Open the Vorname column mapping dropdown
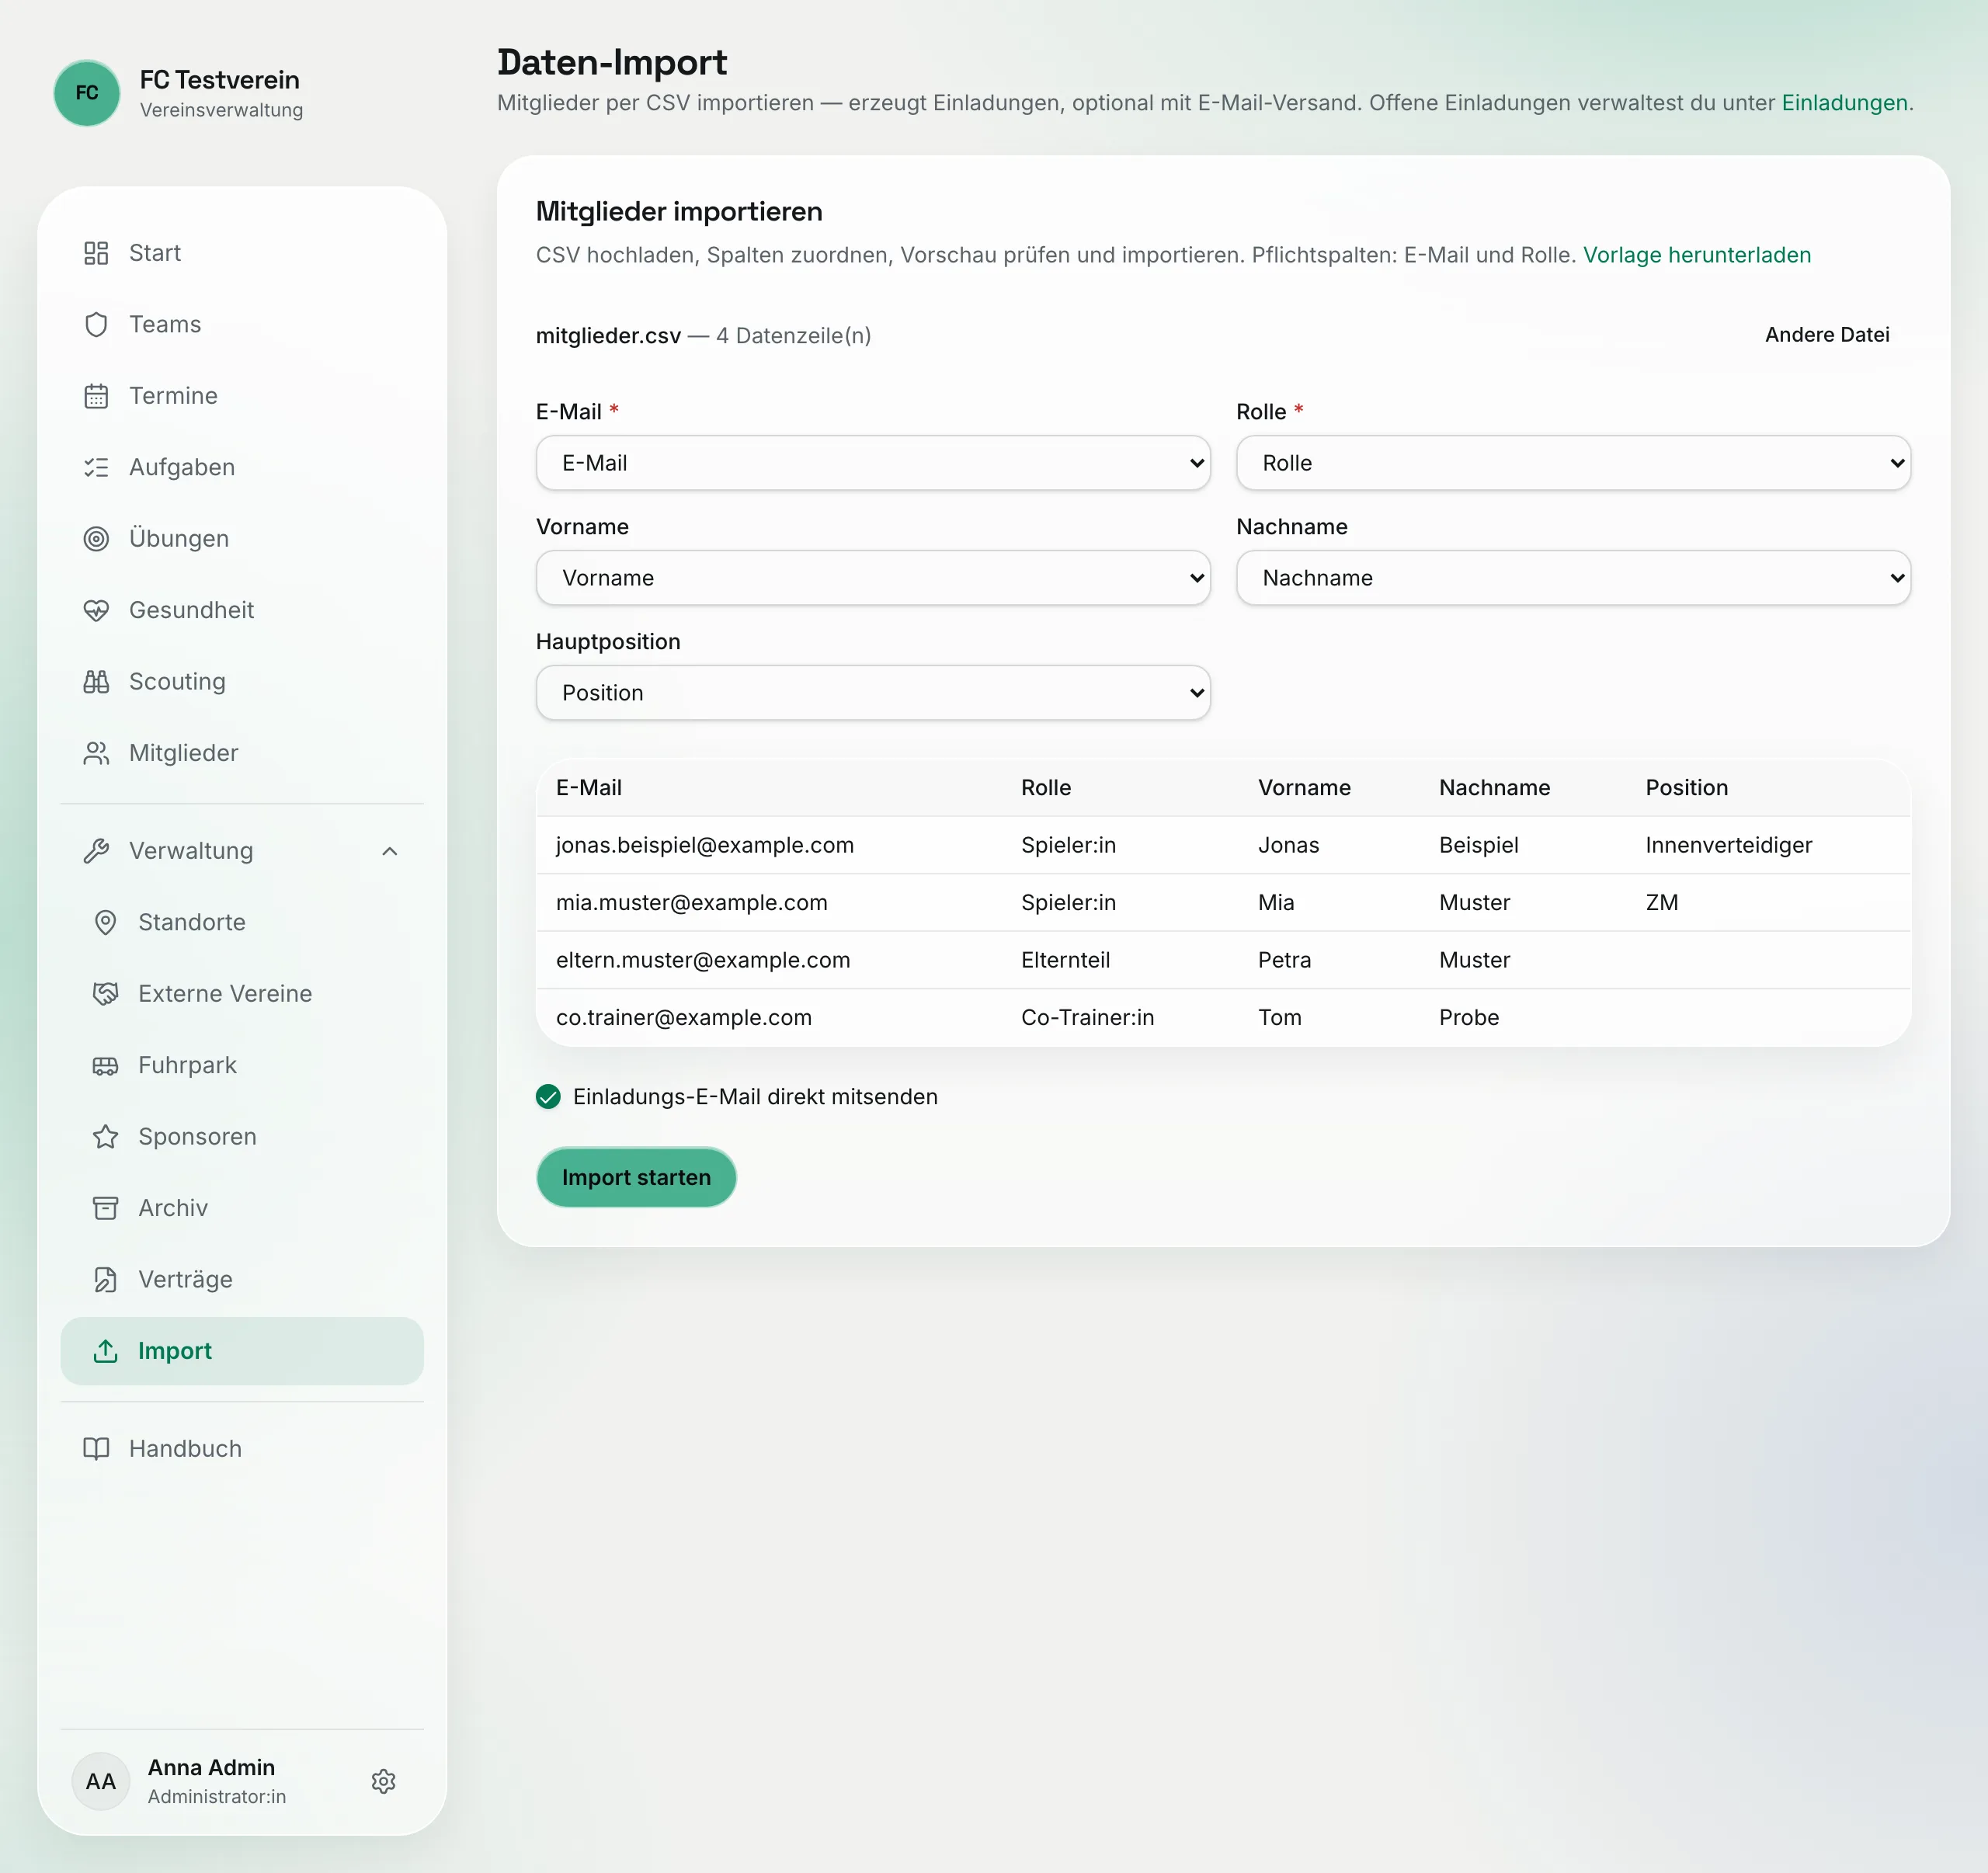The width and height of the screenshot is (1988, 1873). [x=873, y=578]
